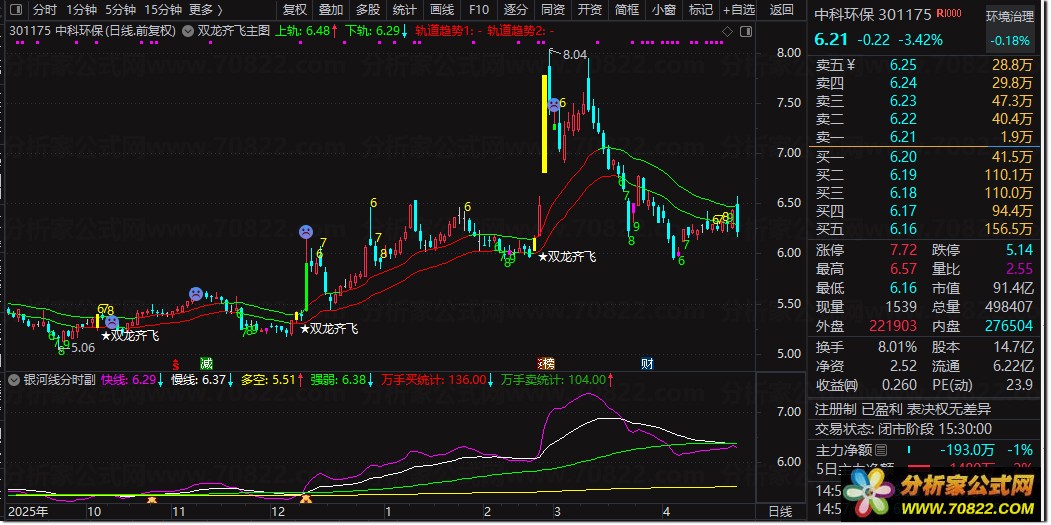The width and height of the screenshot is (1051, 525).
Task: Switch to the 分时 intraday tab
Action: tap(45, 10)
